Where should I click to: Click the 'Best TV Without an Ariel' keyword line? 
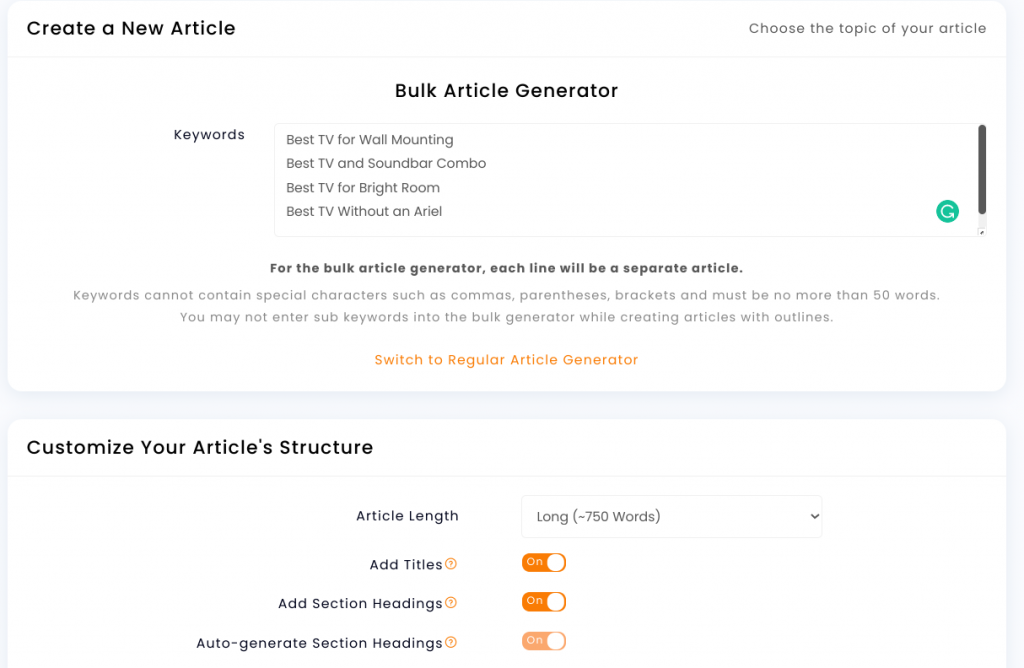364,212
